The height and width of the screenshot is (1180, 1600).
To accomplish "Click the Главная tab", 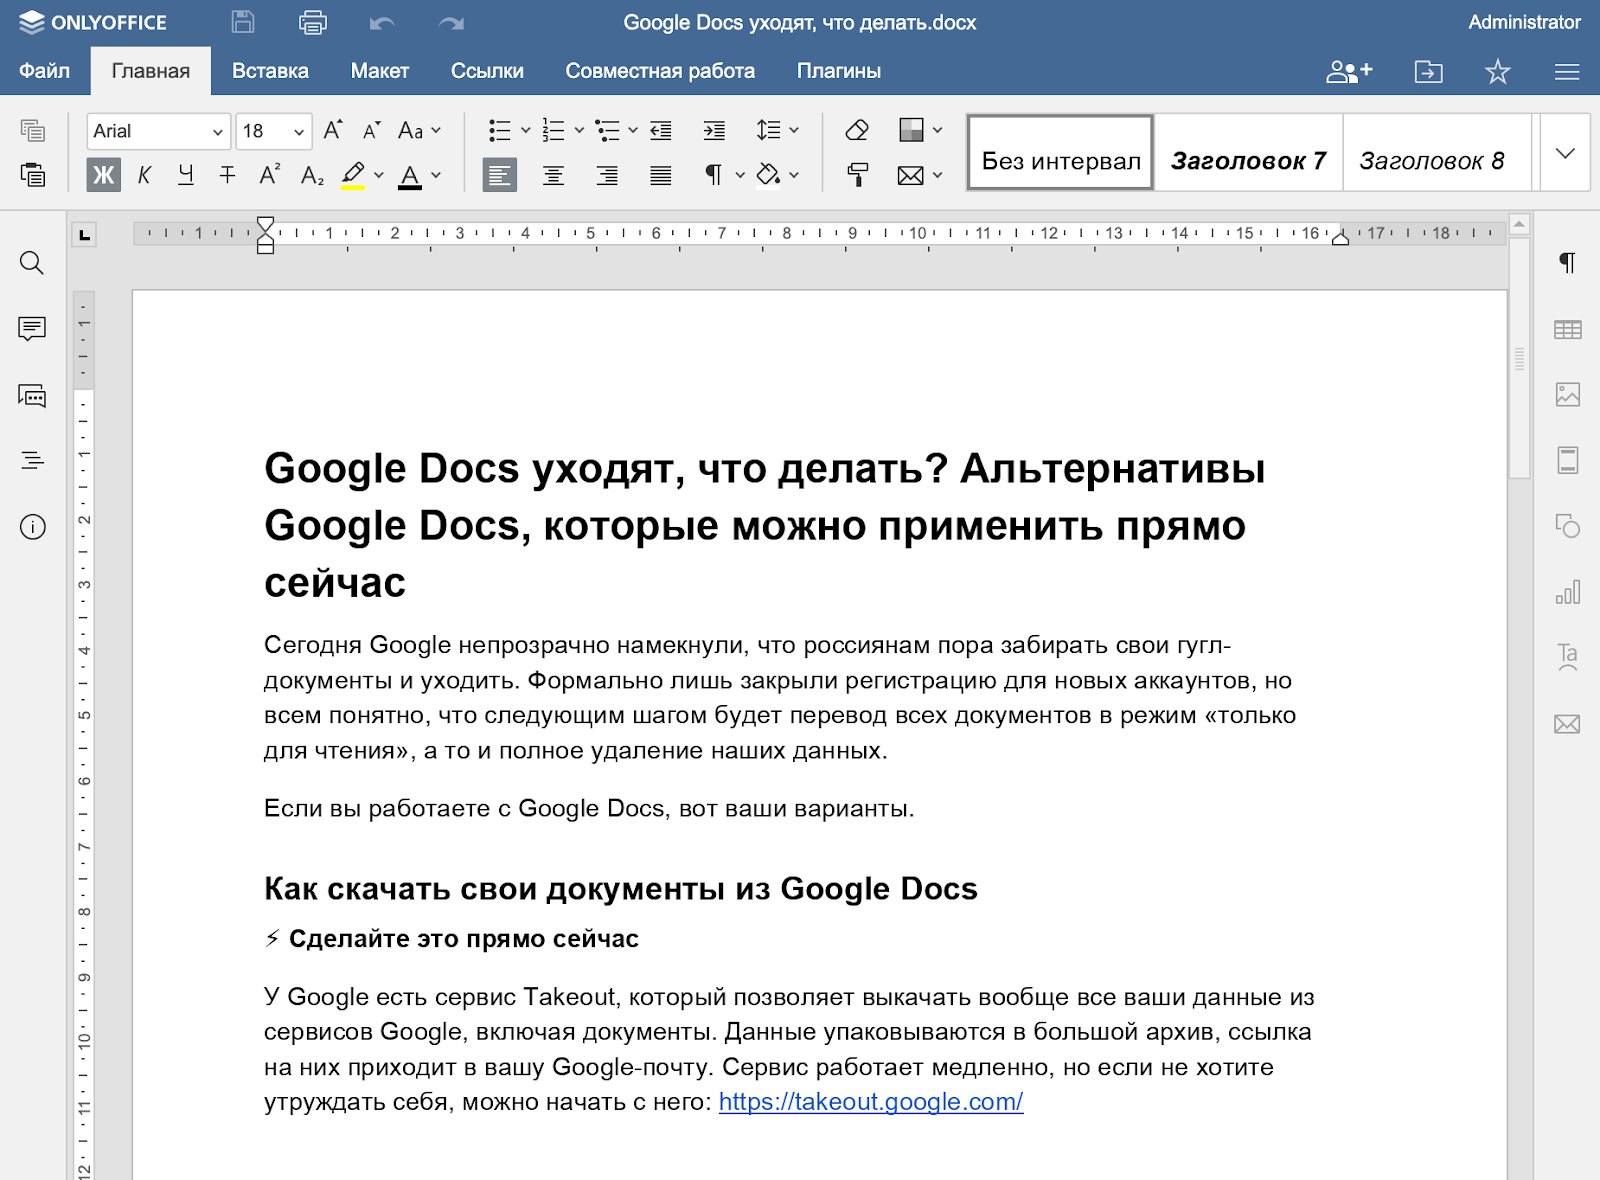I will pyautogui.click(x=151, y=71).
